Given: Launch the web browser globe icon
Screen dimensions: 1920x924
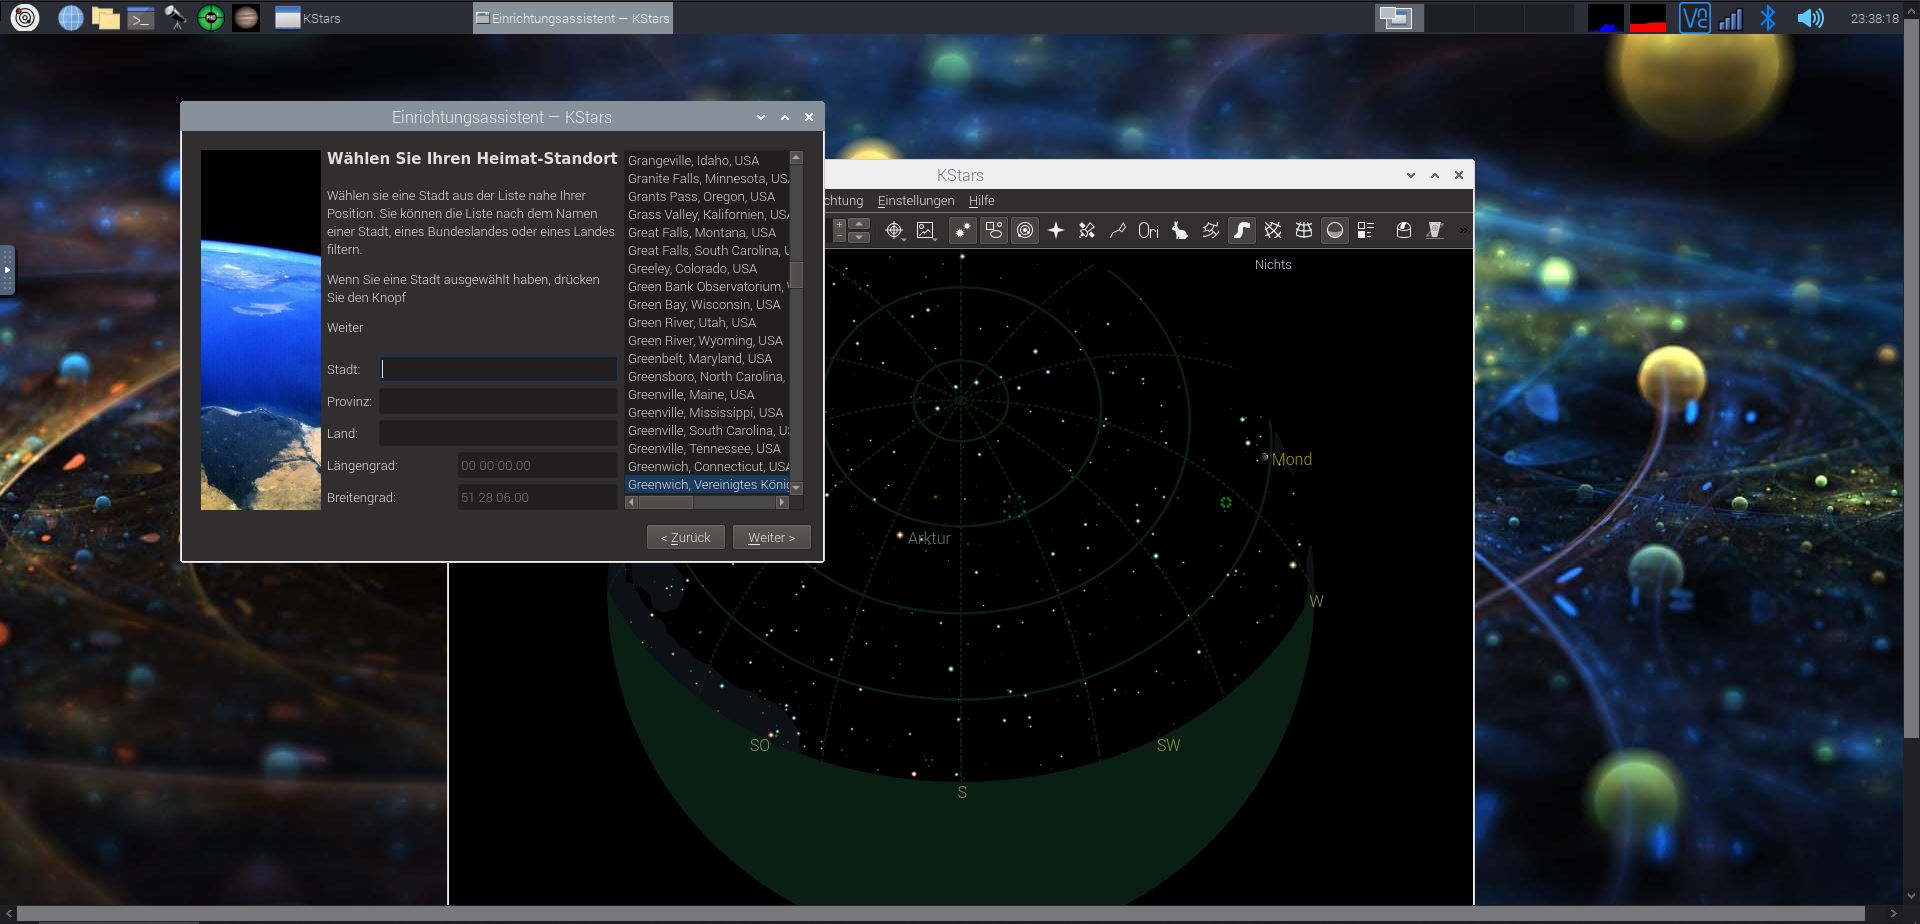Looking at the screenshot, I should click(70, 17).
